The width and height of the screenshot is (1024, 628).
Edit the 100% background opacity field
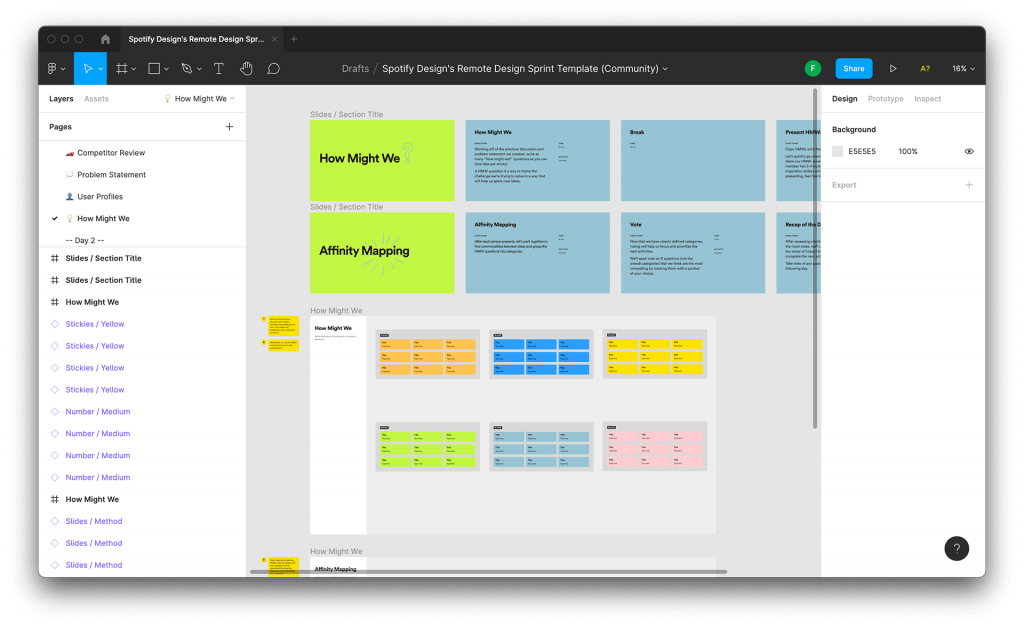tap(908, 151)
